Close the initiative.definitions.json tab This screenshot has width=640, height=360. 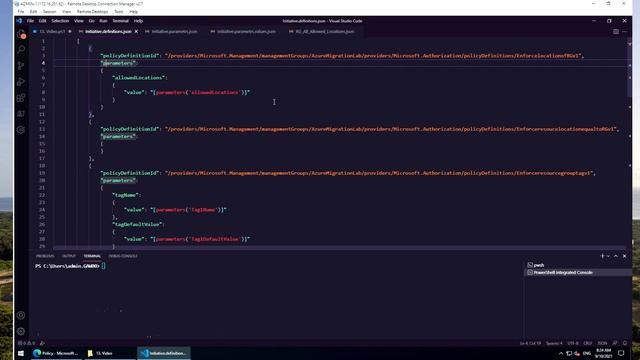(x=136, y=31)
